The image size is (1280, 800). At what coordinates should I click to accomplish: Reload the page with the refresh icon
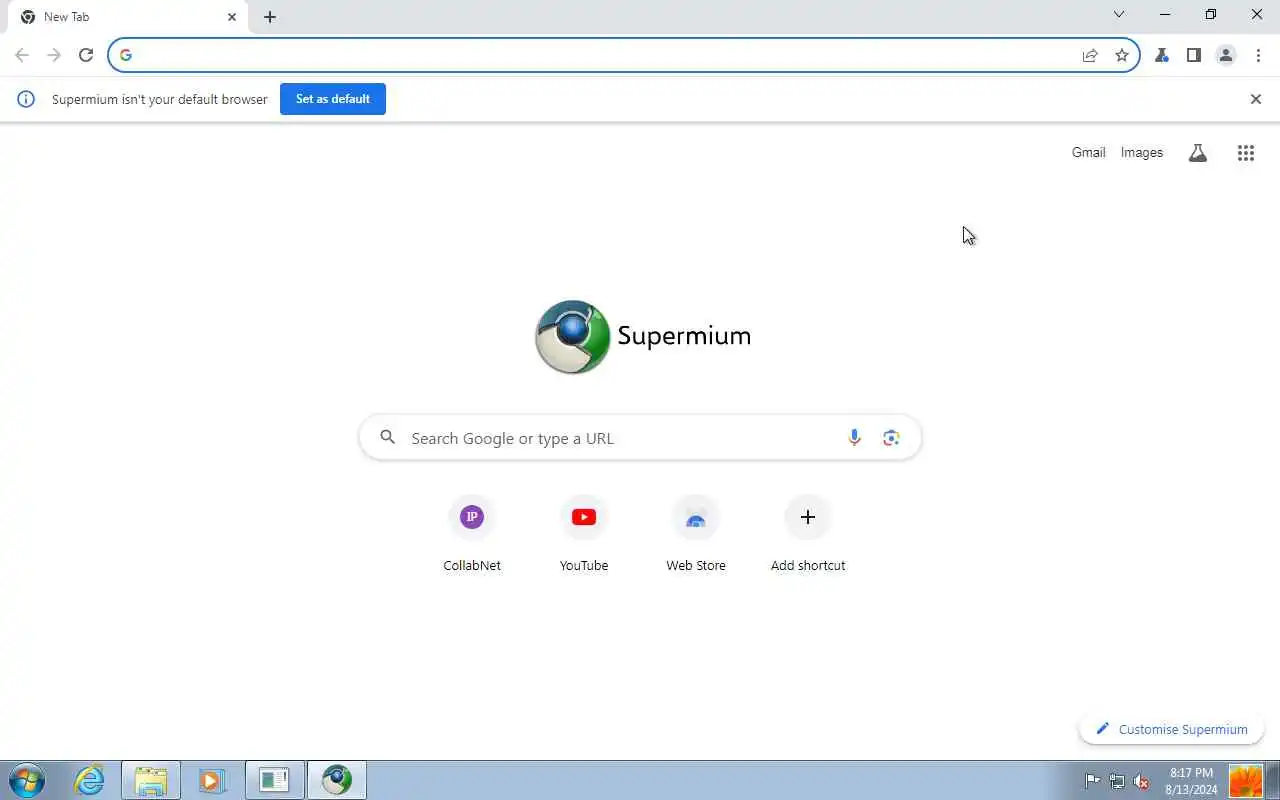pos(86,55)
